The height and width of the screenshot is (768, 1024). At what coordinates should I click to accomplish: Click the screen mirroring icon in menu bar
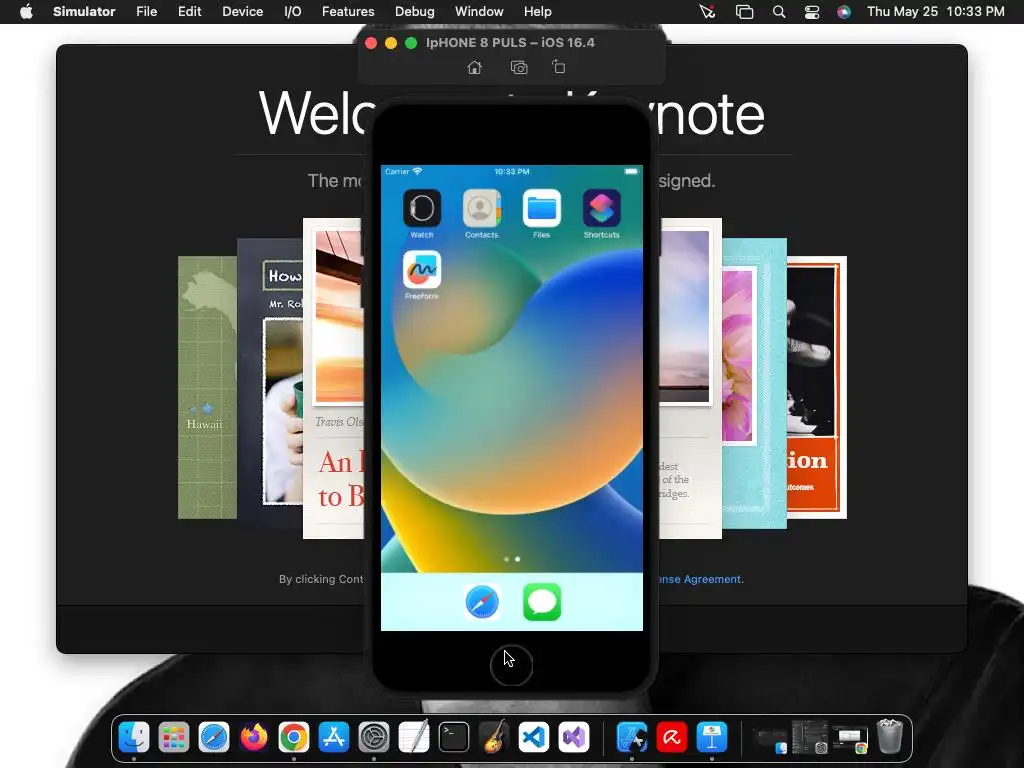(744, 12)
